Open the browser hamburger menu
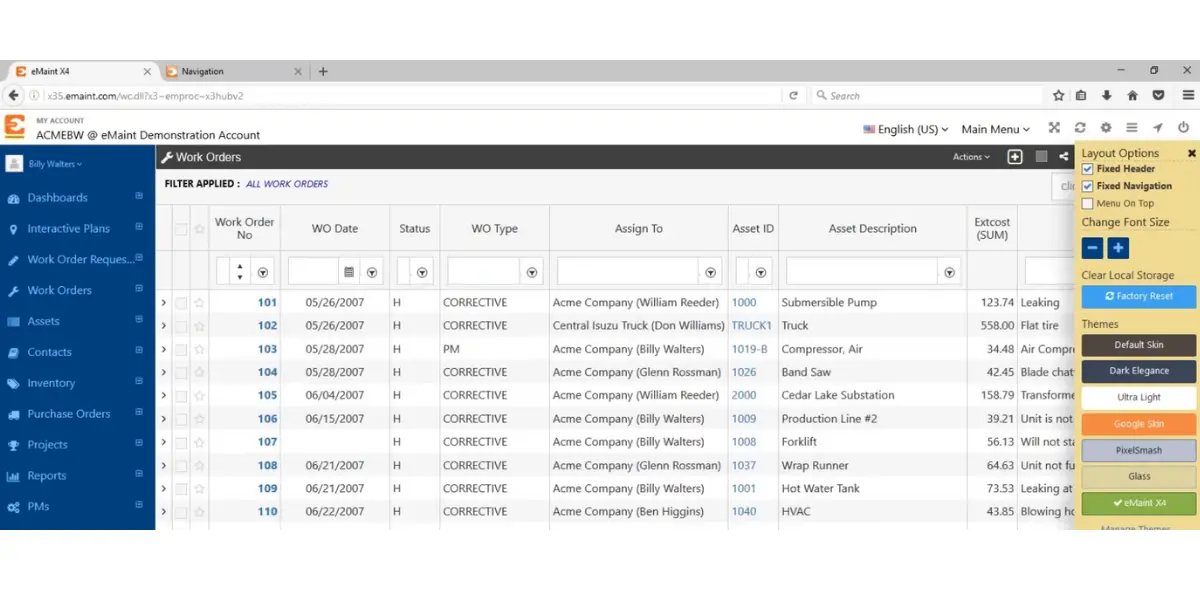This screenshot has width=1200, height=600. click(1188, 96)
